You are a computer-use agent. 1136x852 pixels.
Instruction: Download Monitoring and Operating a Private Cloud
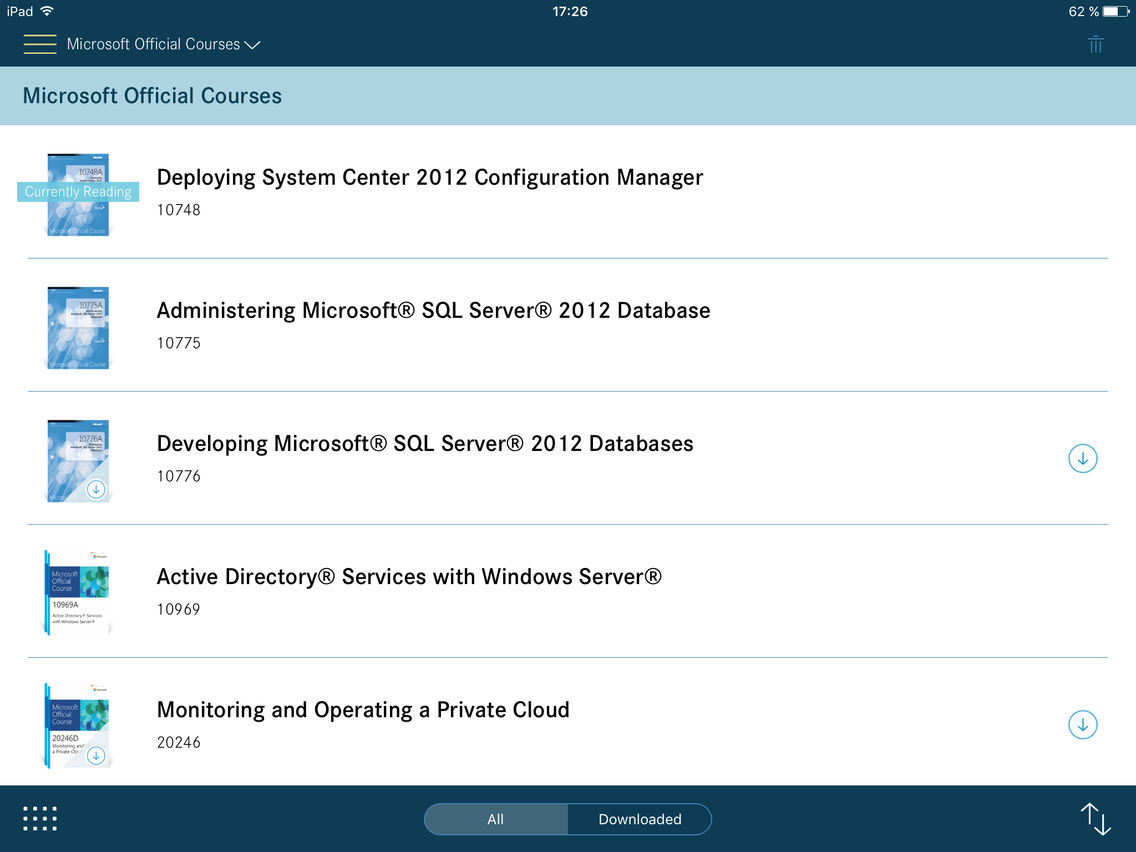[1082, 724]
